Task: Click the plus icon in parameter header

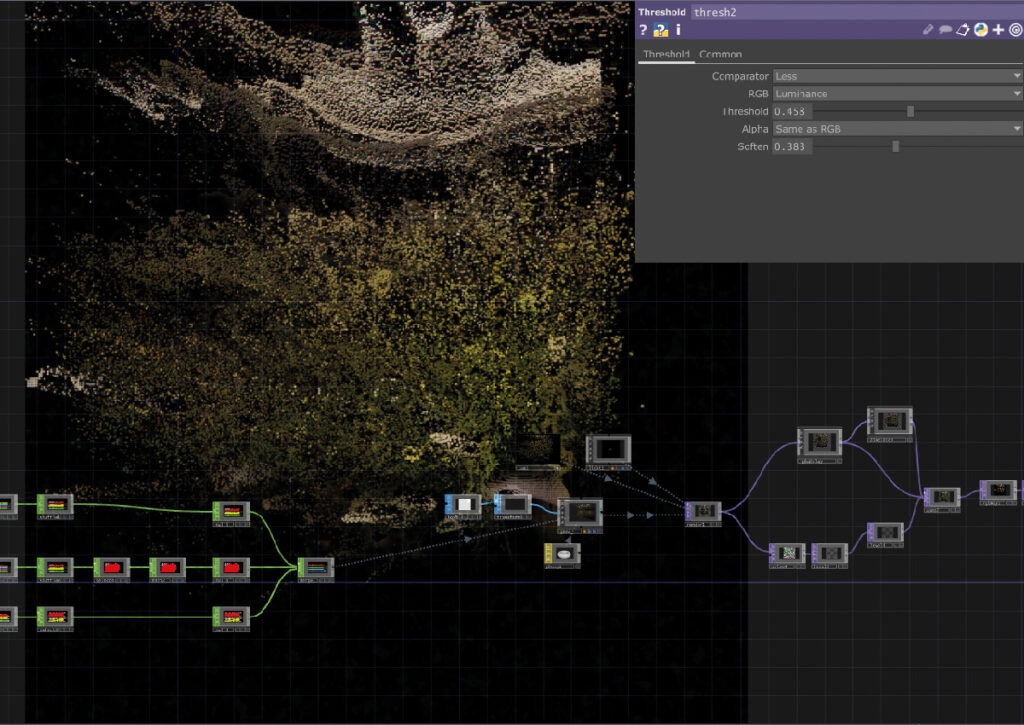Action: pos(998,30)
